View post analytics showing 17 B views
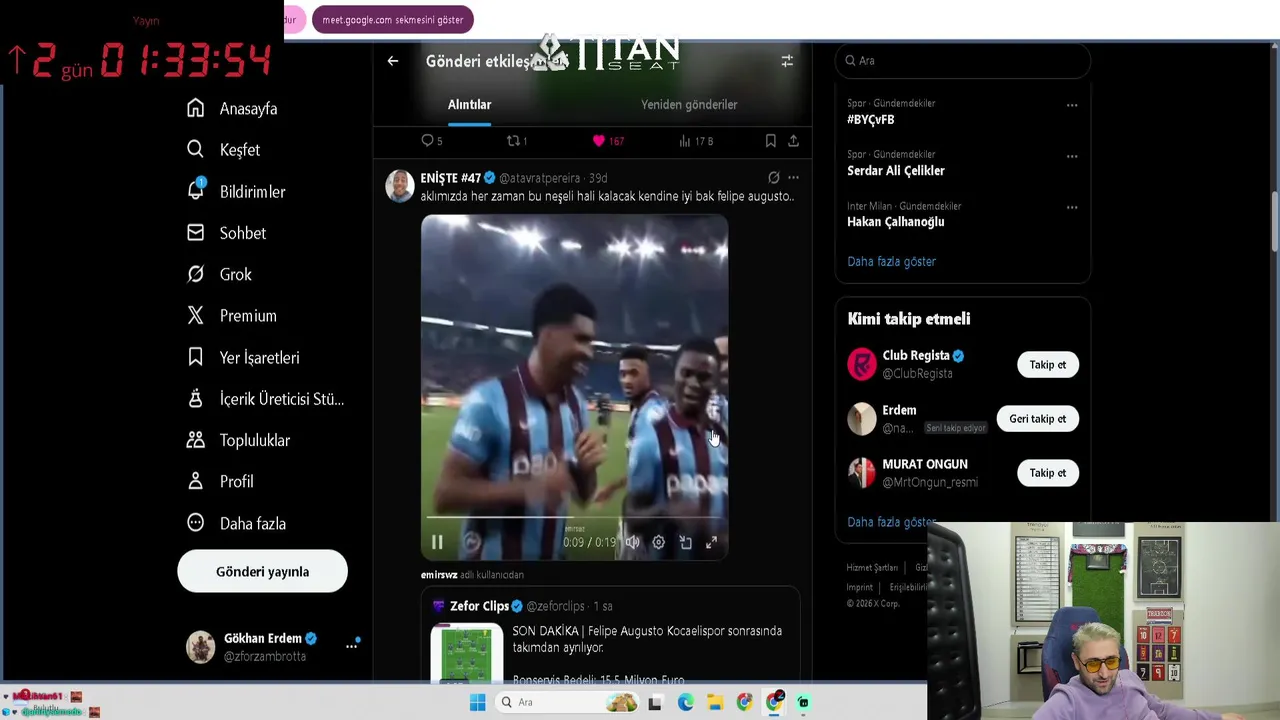Screen dimensions: 1280x720 click(x=696, y=141)
